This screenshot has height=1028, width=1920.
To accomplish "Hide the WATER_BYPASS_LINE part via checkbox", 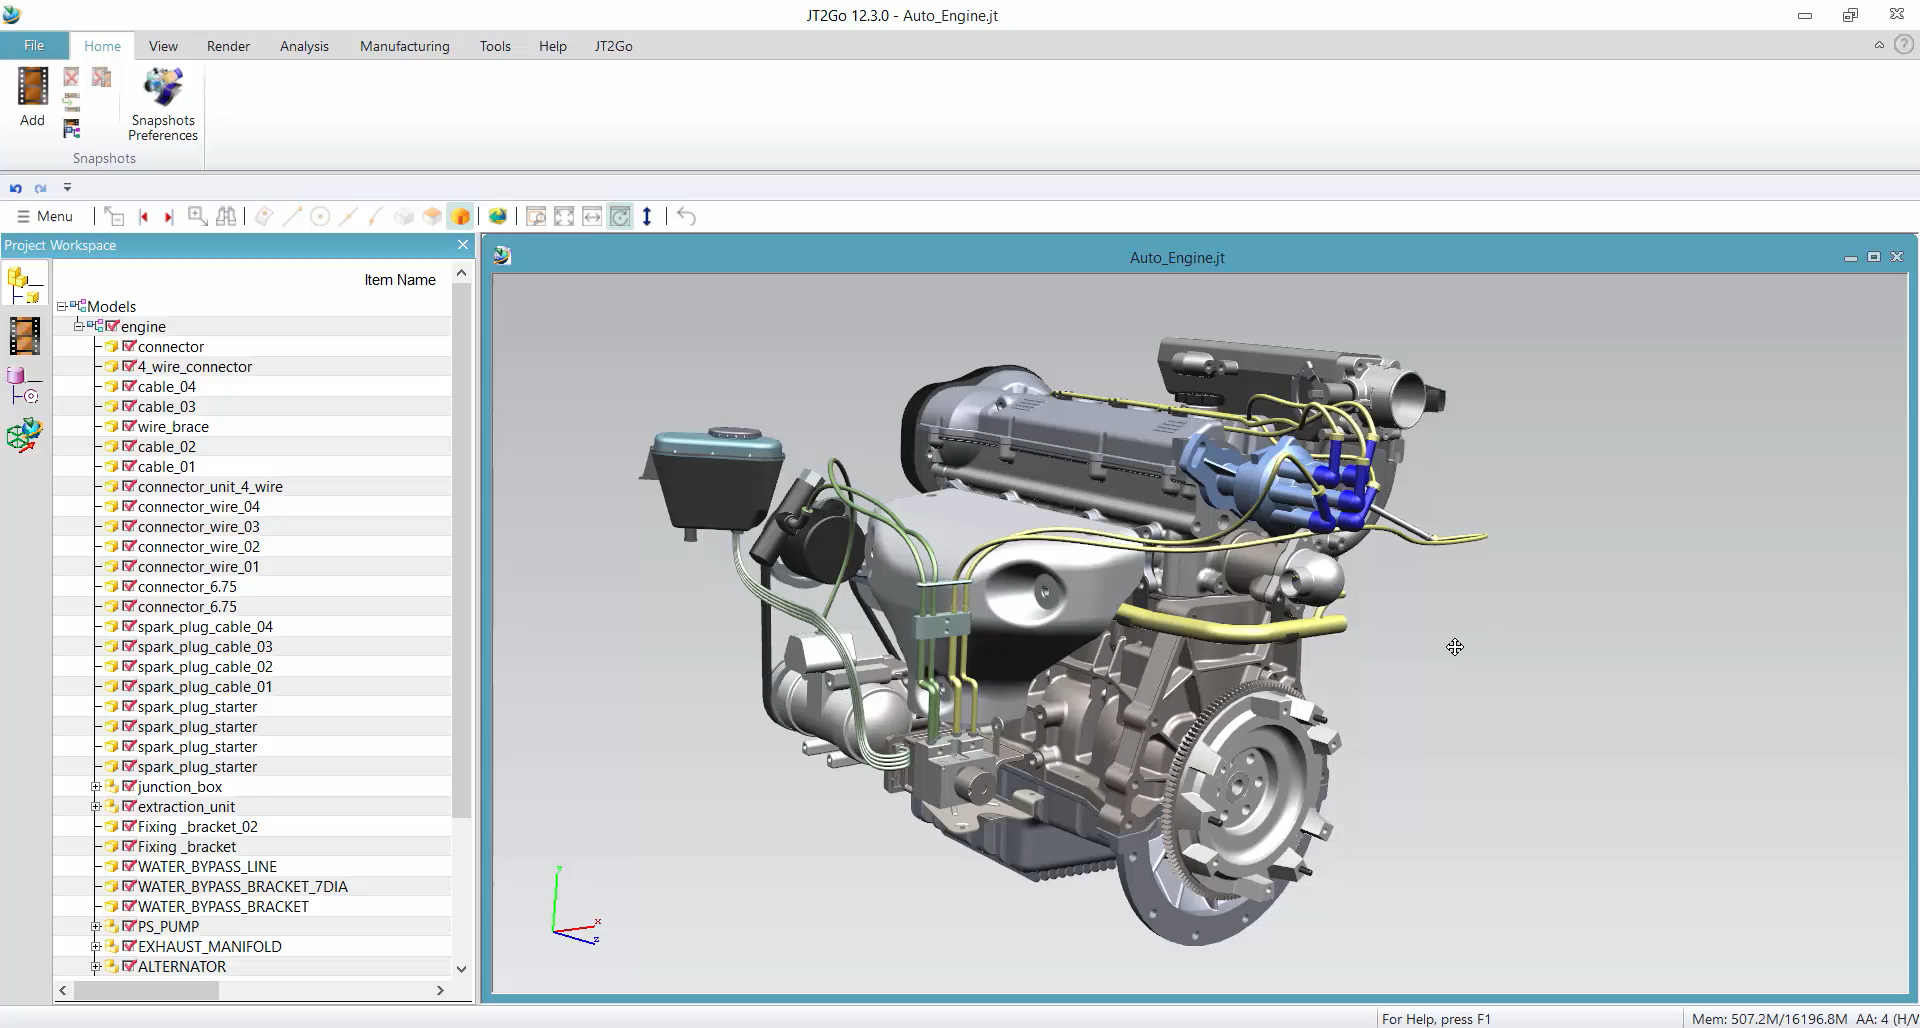I will click(x=129, y=867).
